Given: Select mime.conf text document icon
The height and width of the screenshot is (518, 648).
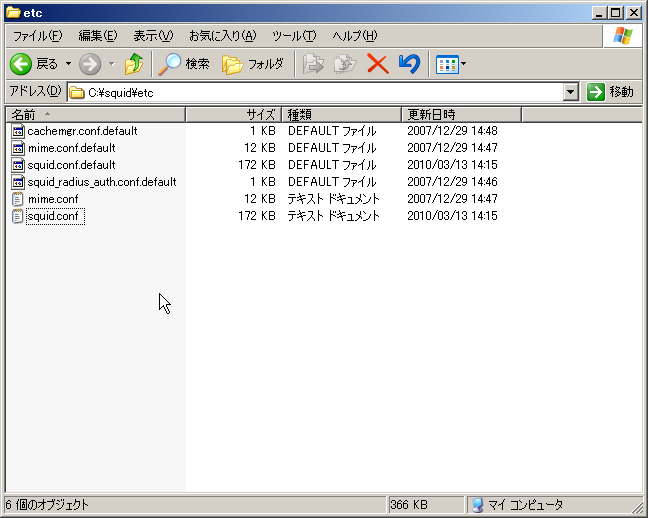Looking at the screenshot, I should coord(18,199).
